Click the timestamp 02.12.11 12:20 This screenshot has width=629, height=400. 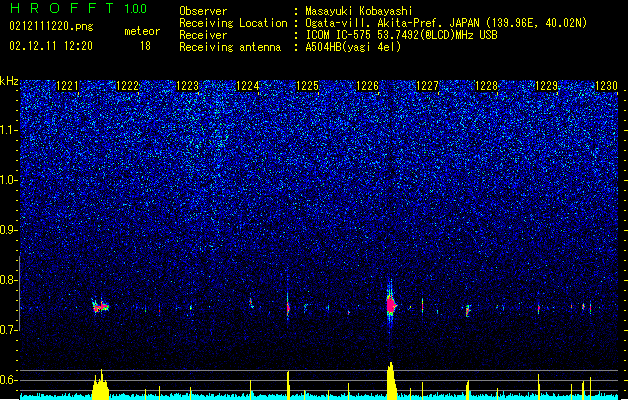tap(51, 46)
